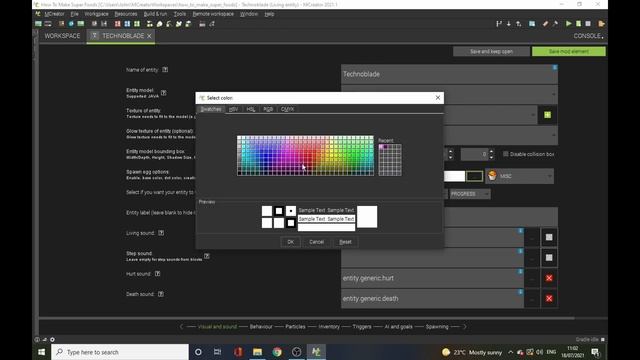Click the white square button in Living sound row
Viewport: 640px width, 360px height.
pos(549,237)
